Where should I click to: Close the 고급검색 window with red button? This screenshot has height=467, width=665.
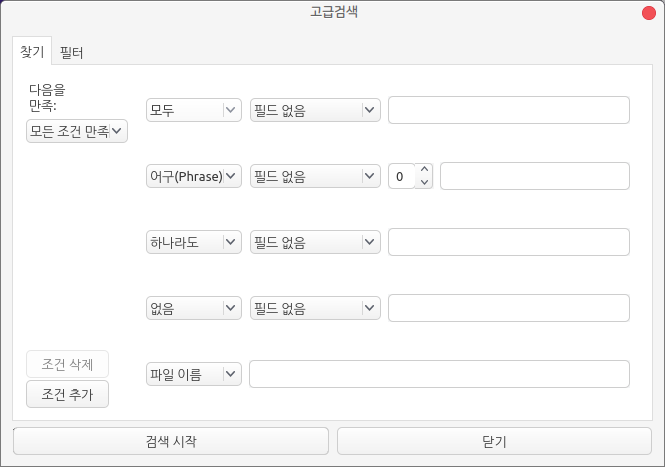647,13
